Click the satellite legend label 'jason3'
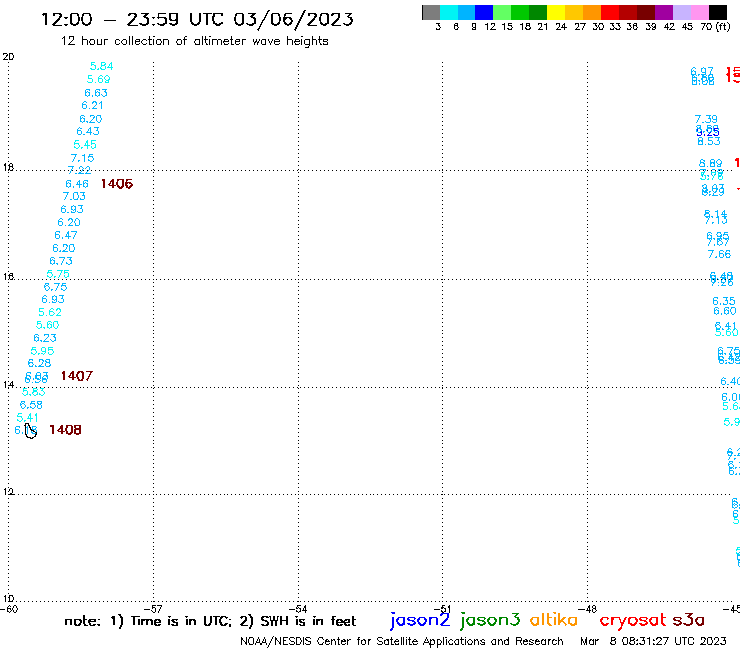This screenshot has width=740, height=650. [489, 620]
